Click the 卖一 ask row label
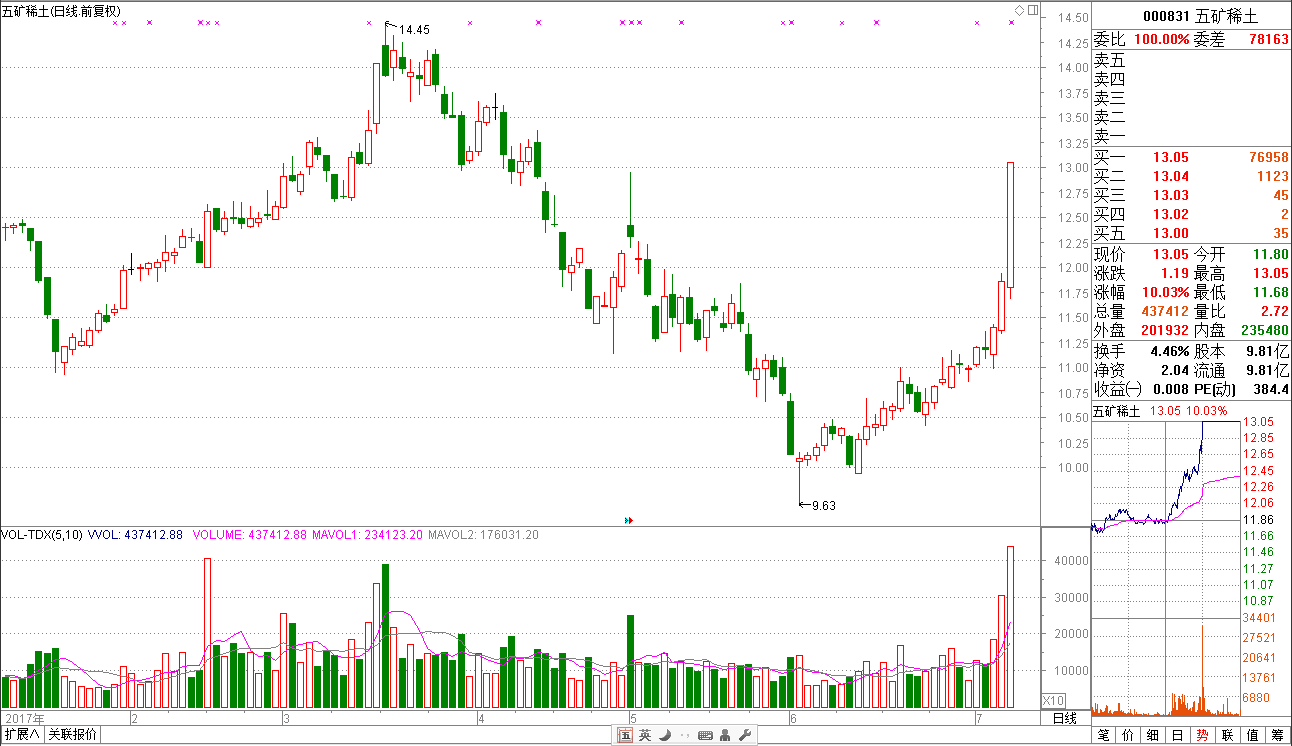The width and height of the screenshot is (1292, 746). 1109,136
